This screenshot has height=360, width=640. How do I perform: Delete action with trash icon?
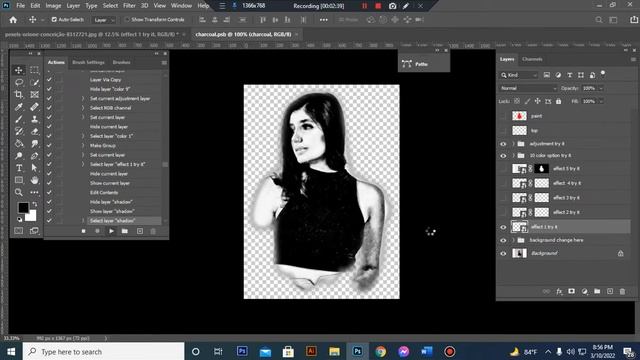click(x=153, y=231)
